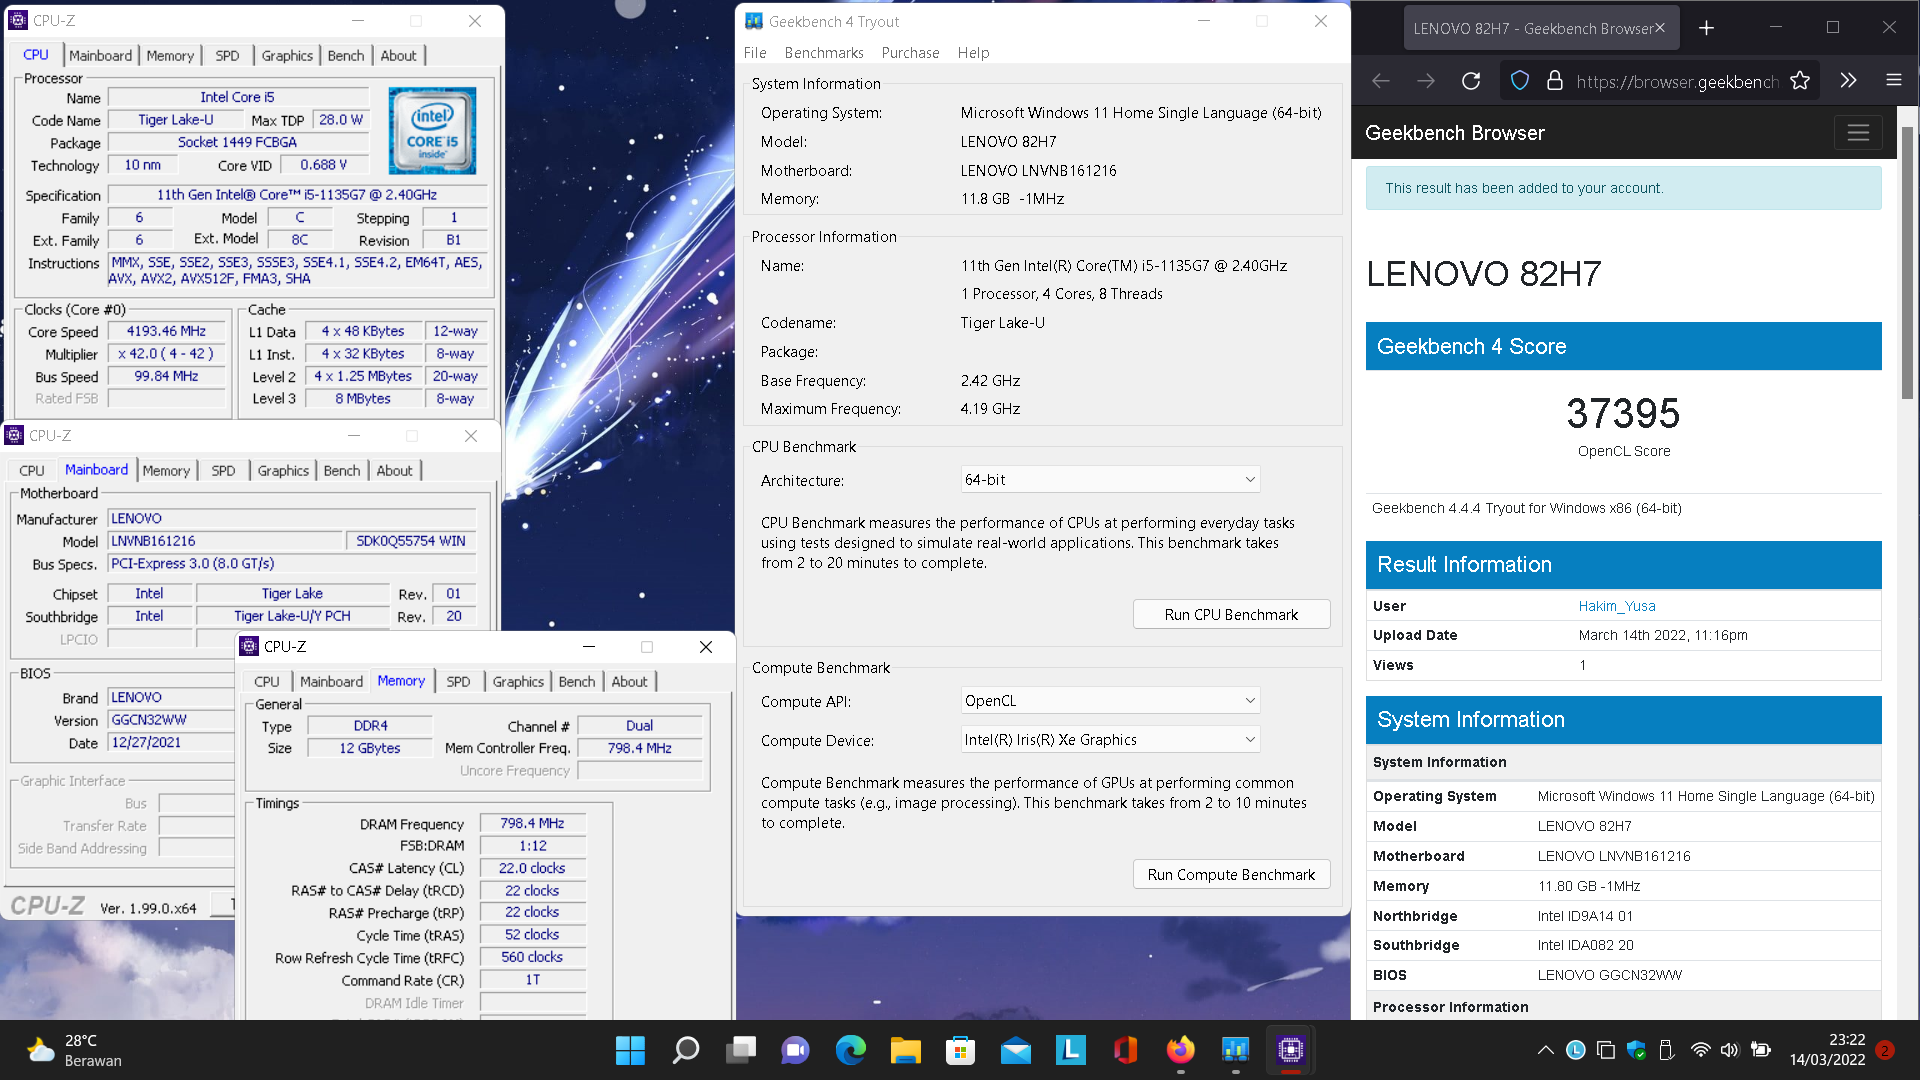Go forward in Firefox browser

1426,81
